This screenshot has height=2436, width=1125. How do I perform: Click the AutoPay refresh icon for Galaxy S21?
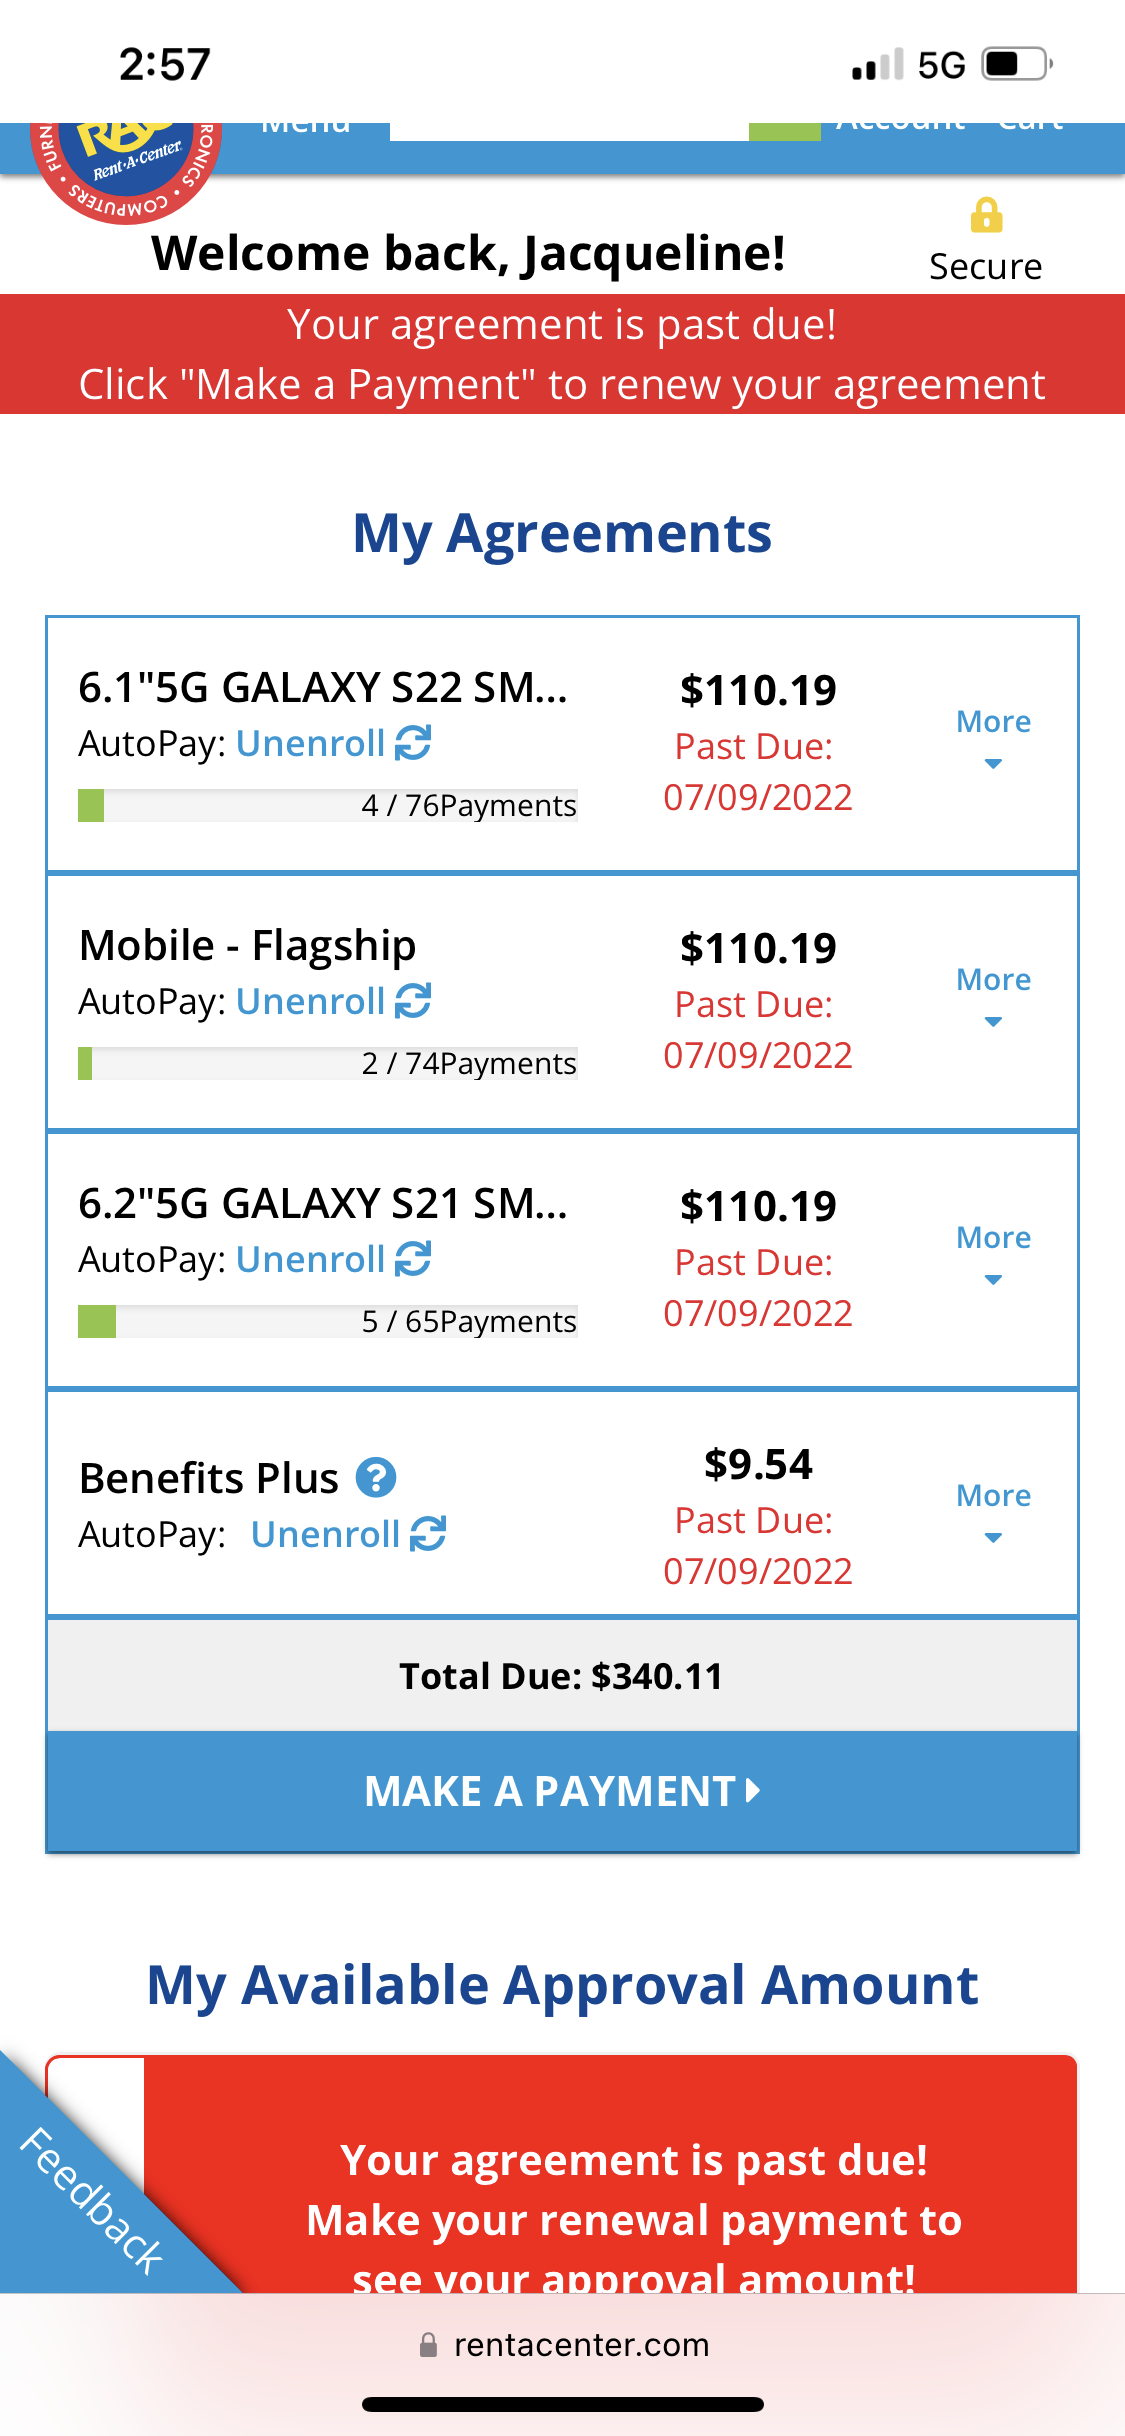click(413, 1259)
